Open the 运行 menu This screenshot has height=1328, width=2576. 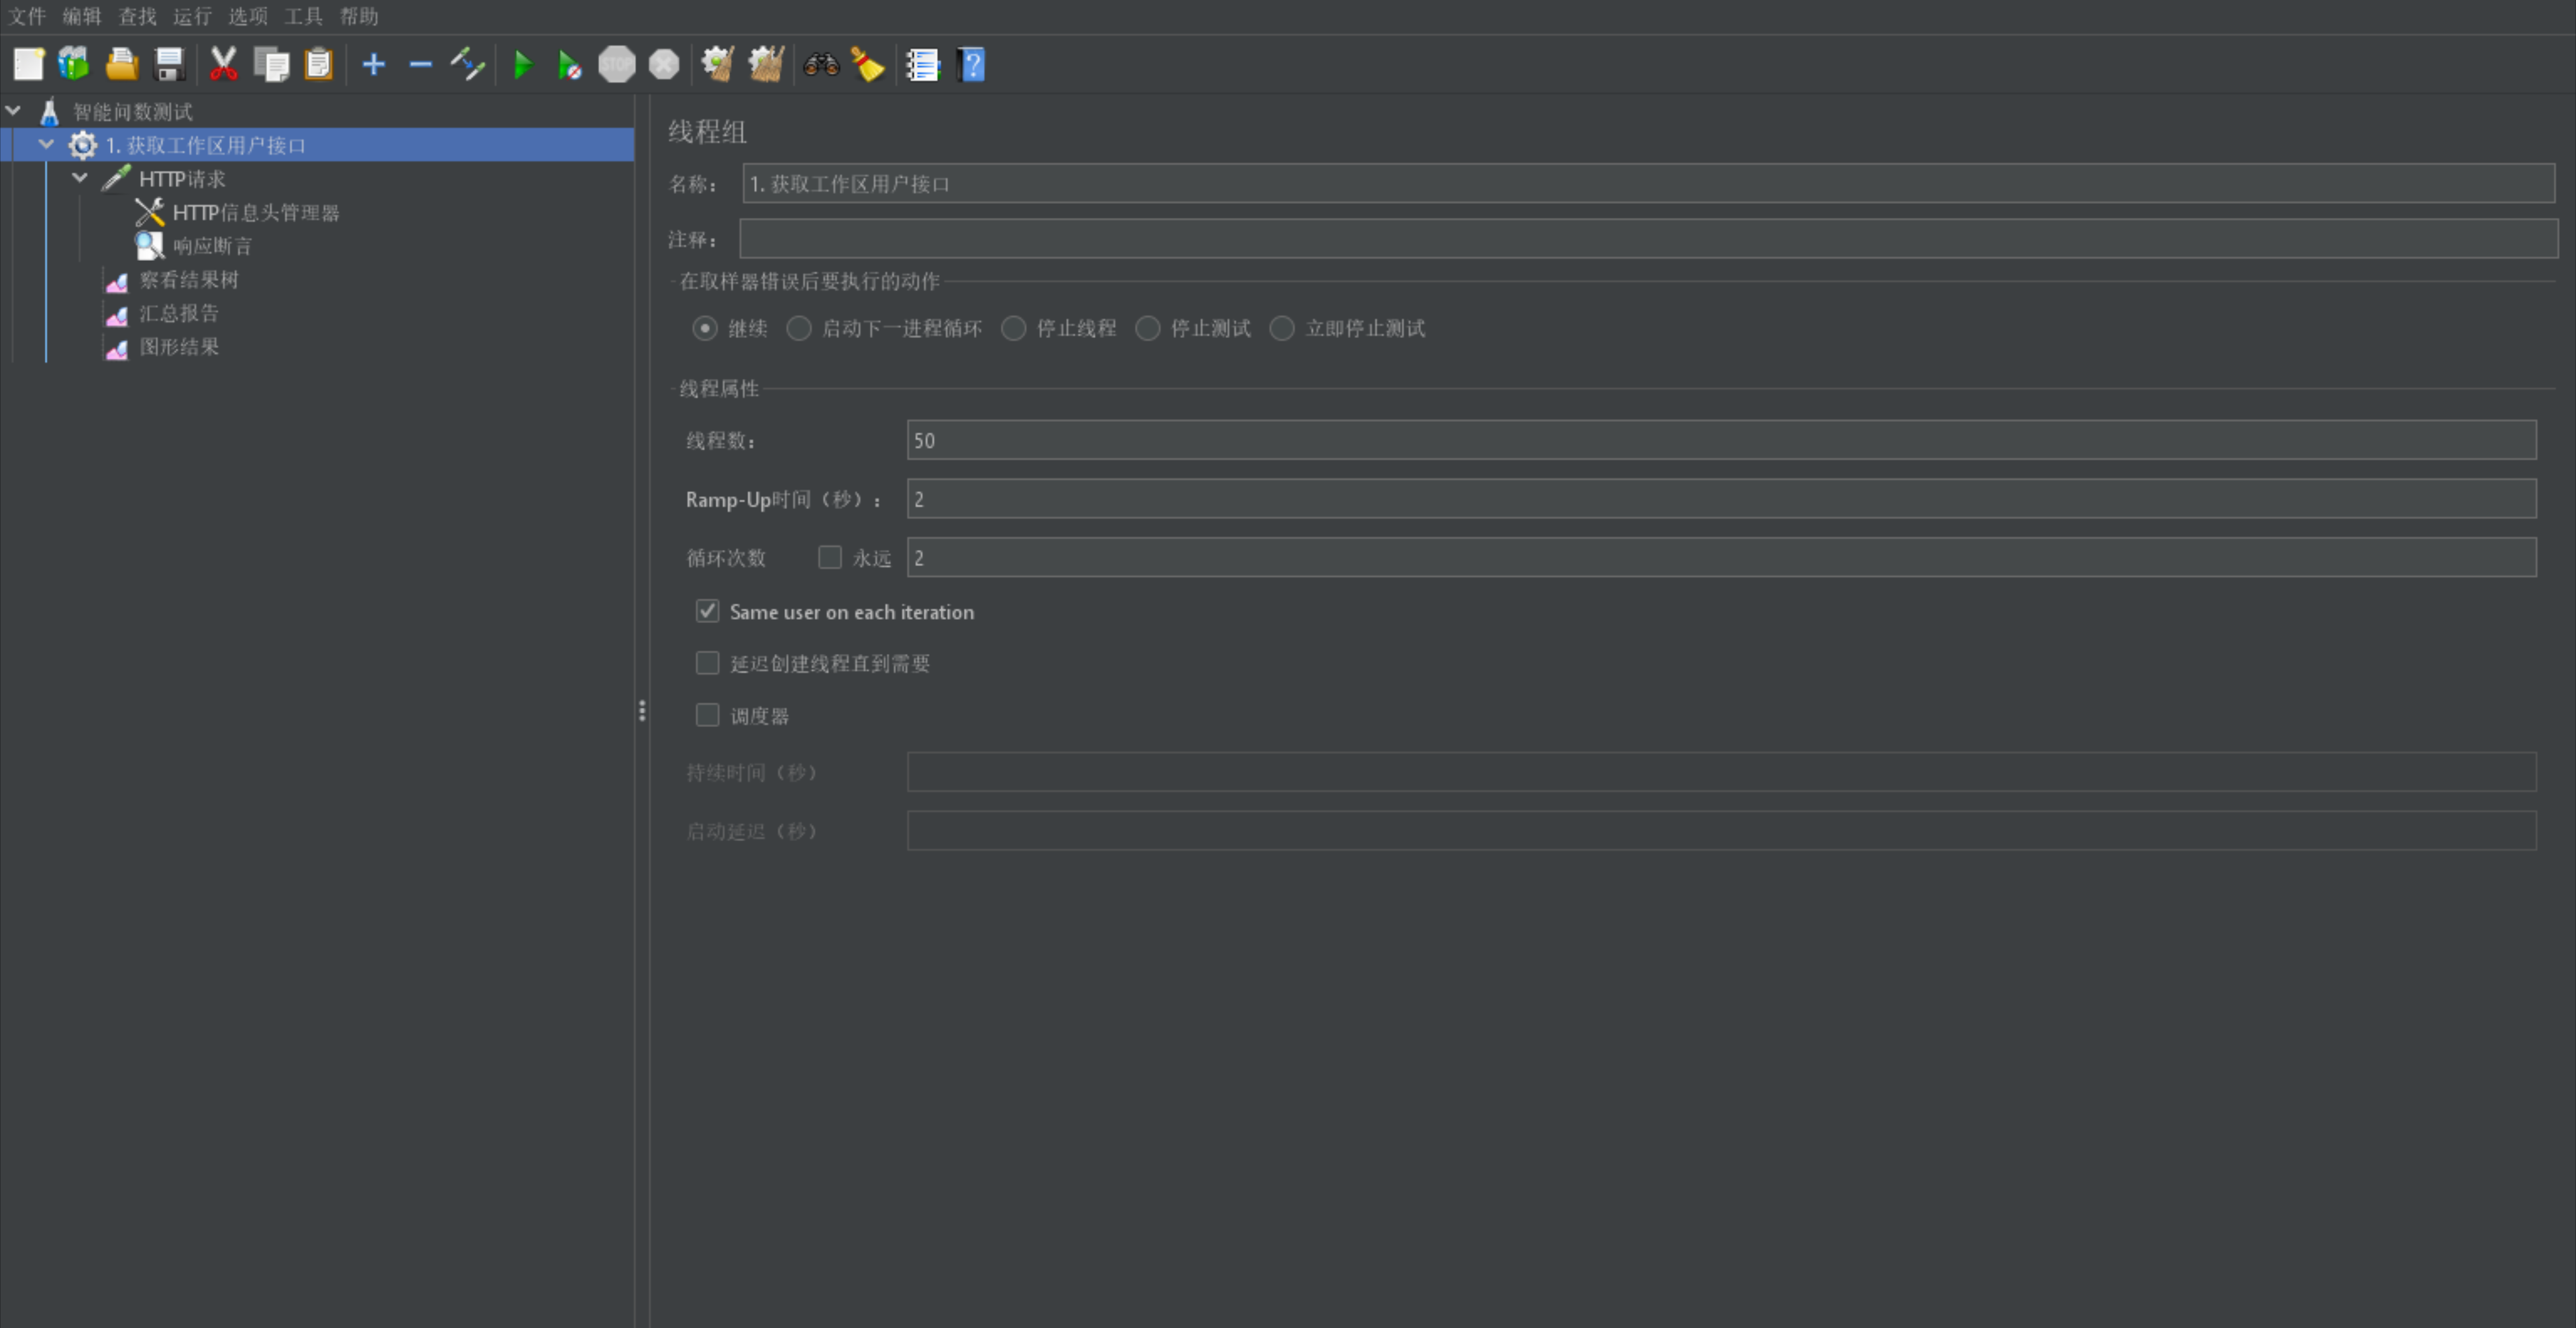click(193, 16)
